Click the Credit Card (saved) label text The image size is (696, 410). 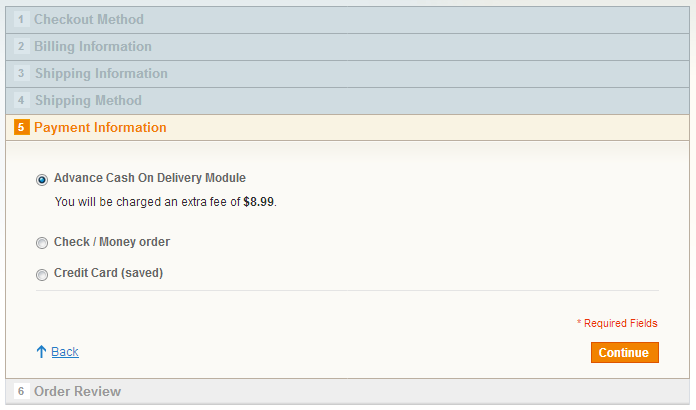click(108, 273)
